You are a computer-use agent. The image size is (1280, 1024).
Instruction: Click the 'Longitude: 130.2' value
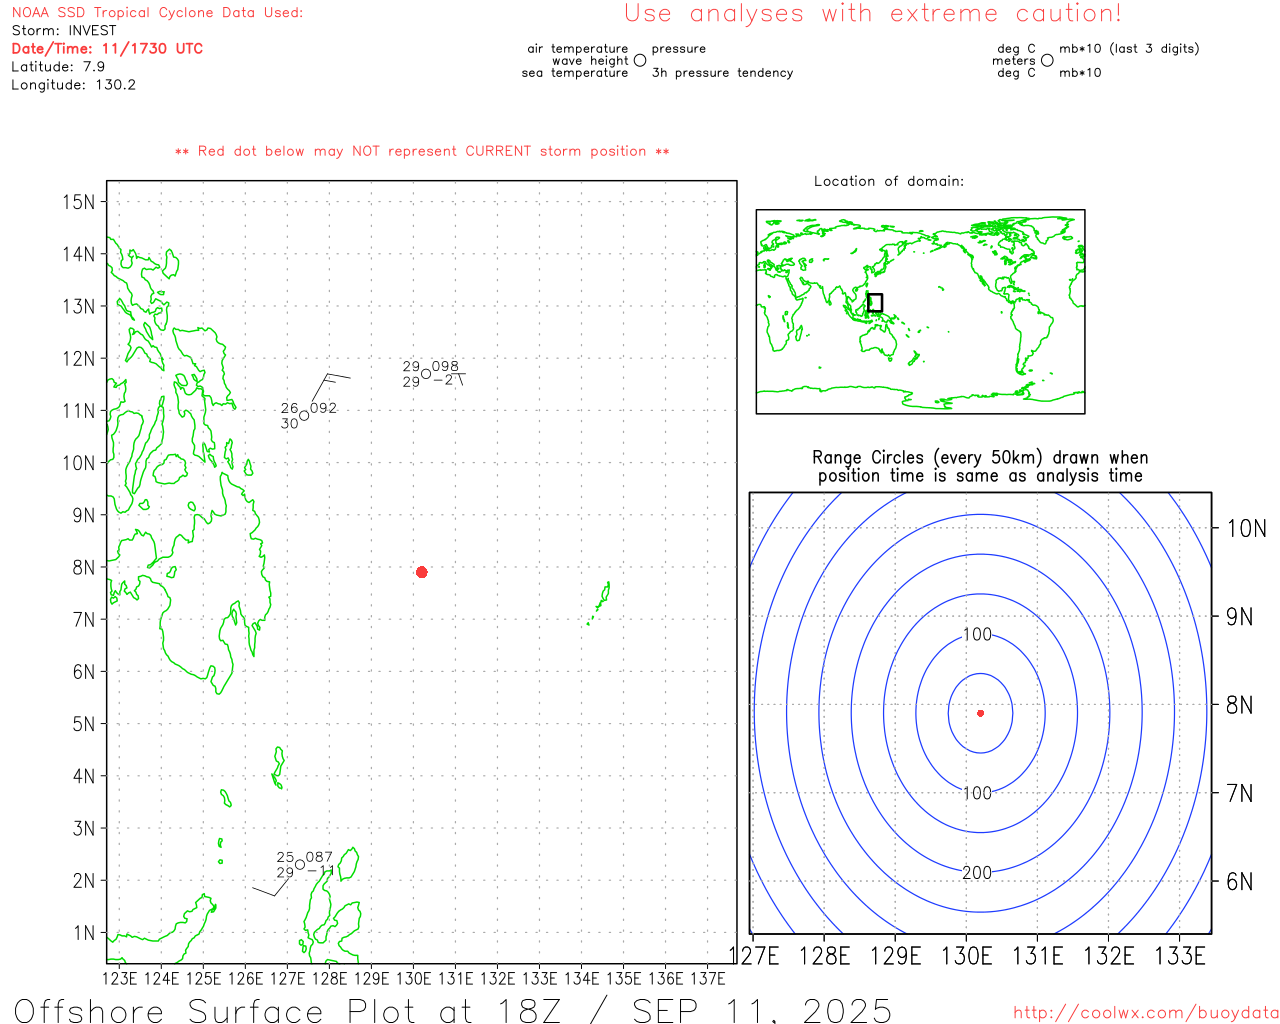pyautogui.click(x=73, y=85)
